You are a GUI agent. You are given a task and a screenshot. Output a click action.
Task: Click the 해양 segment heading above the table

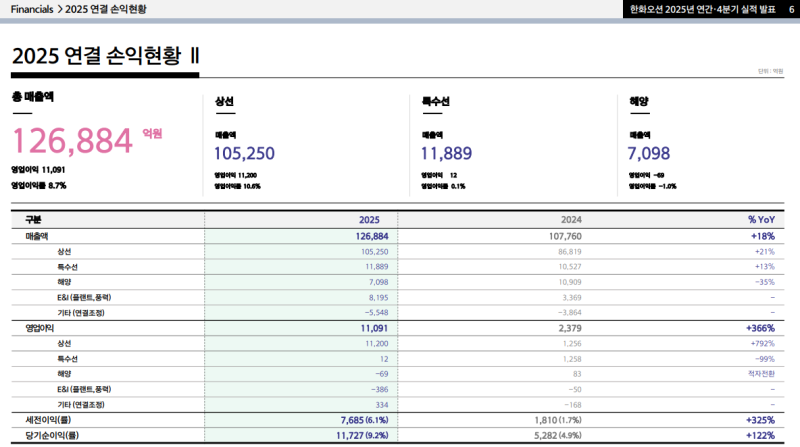tap(639, 101)
